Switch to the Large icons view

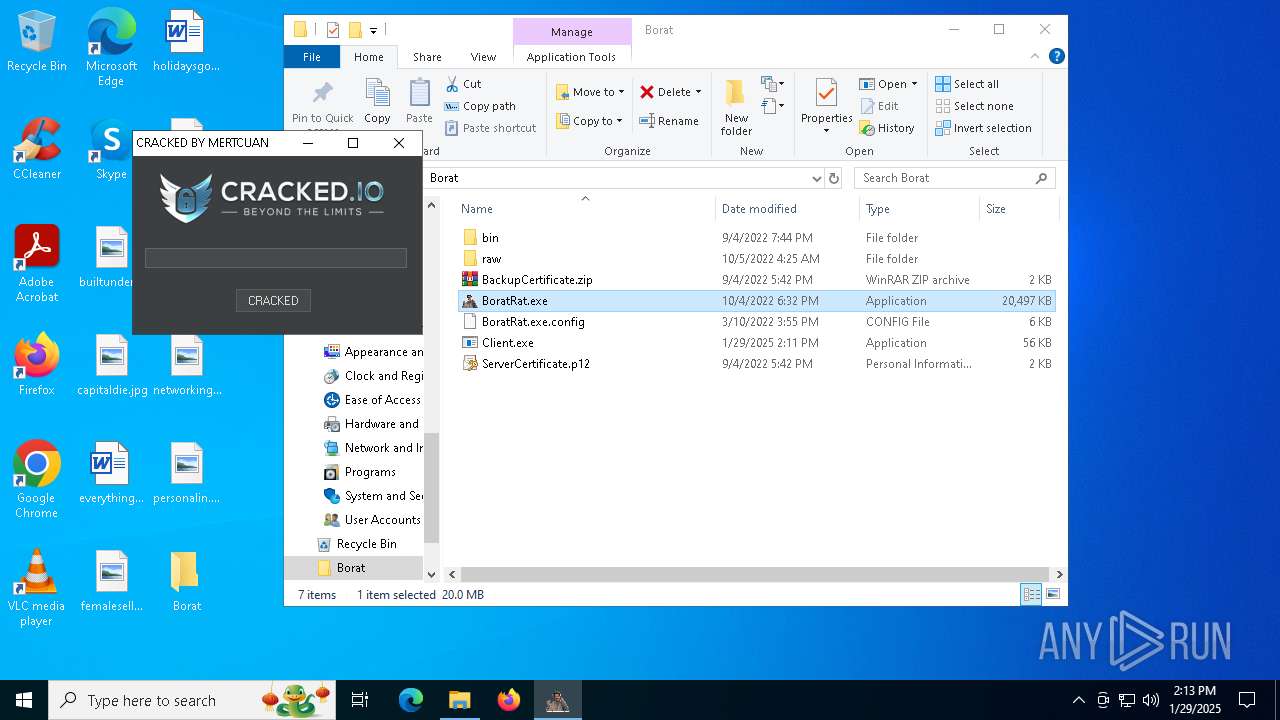click(1052, 594)
